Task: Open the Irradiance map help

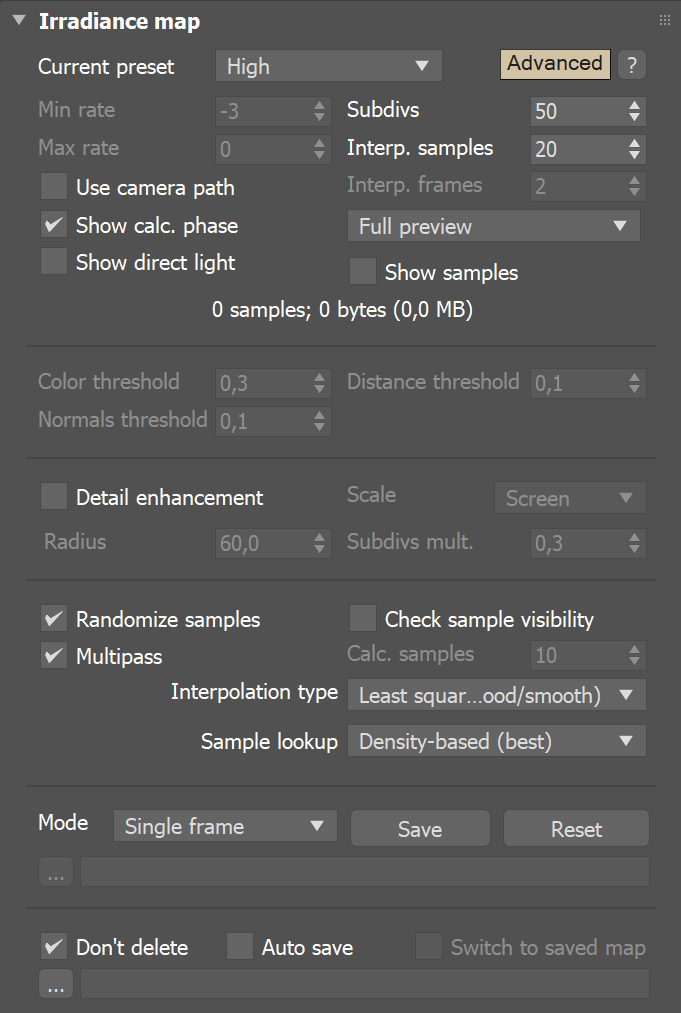Action: 632,64
